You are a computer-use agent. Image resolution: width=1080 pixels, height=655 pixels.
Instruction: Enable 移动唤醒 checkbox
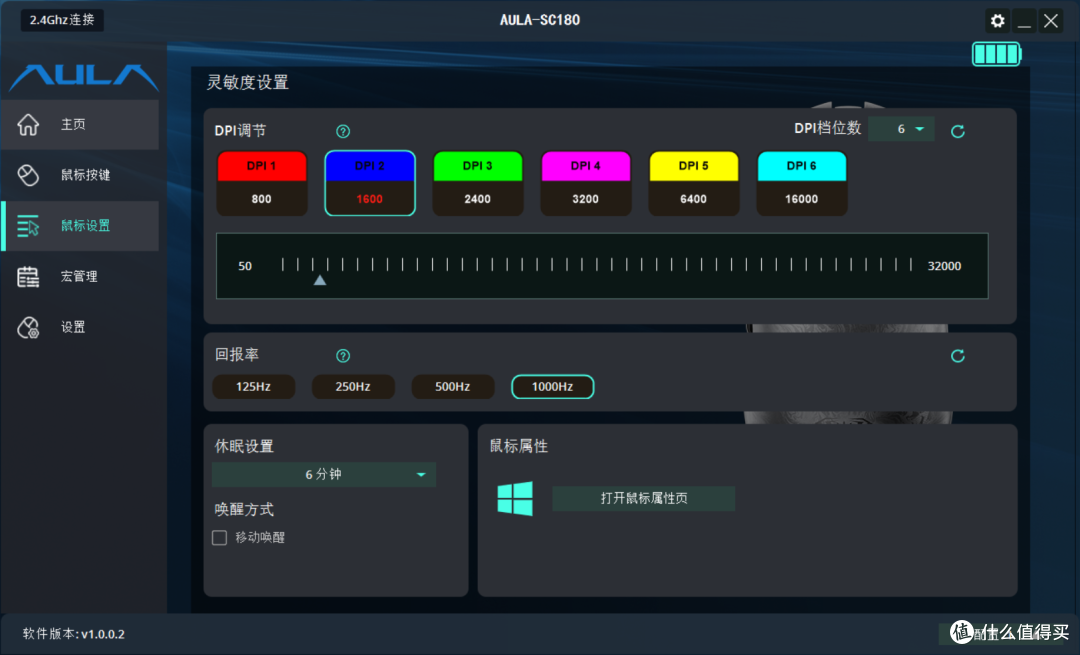[220, 538]
